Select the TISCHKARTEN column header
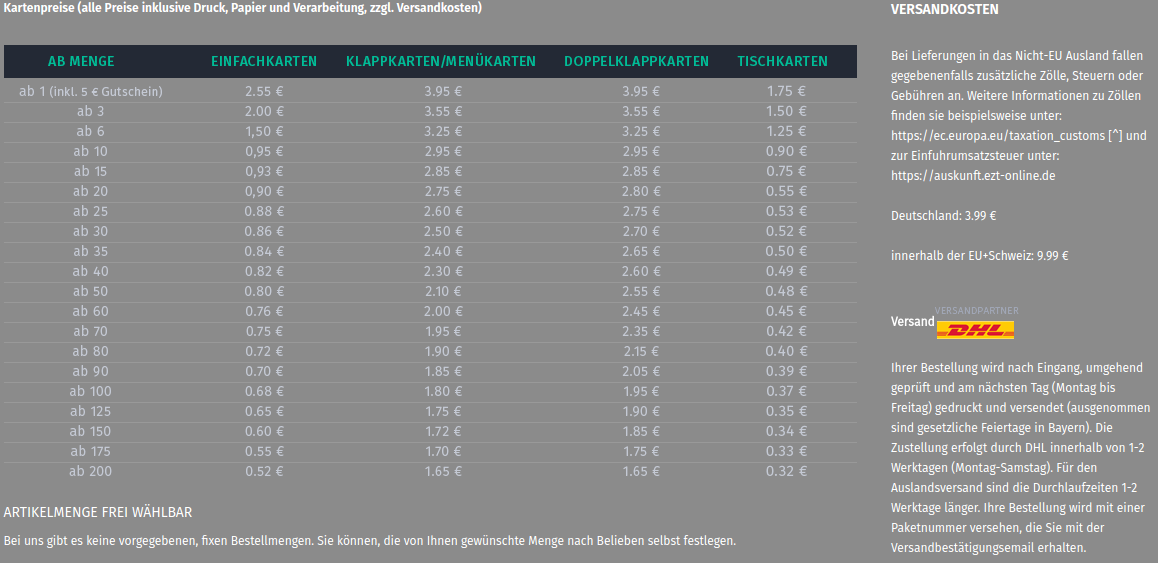This screenshot has width=1158, height=563. [783, 61]
